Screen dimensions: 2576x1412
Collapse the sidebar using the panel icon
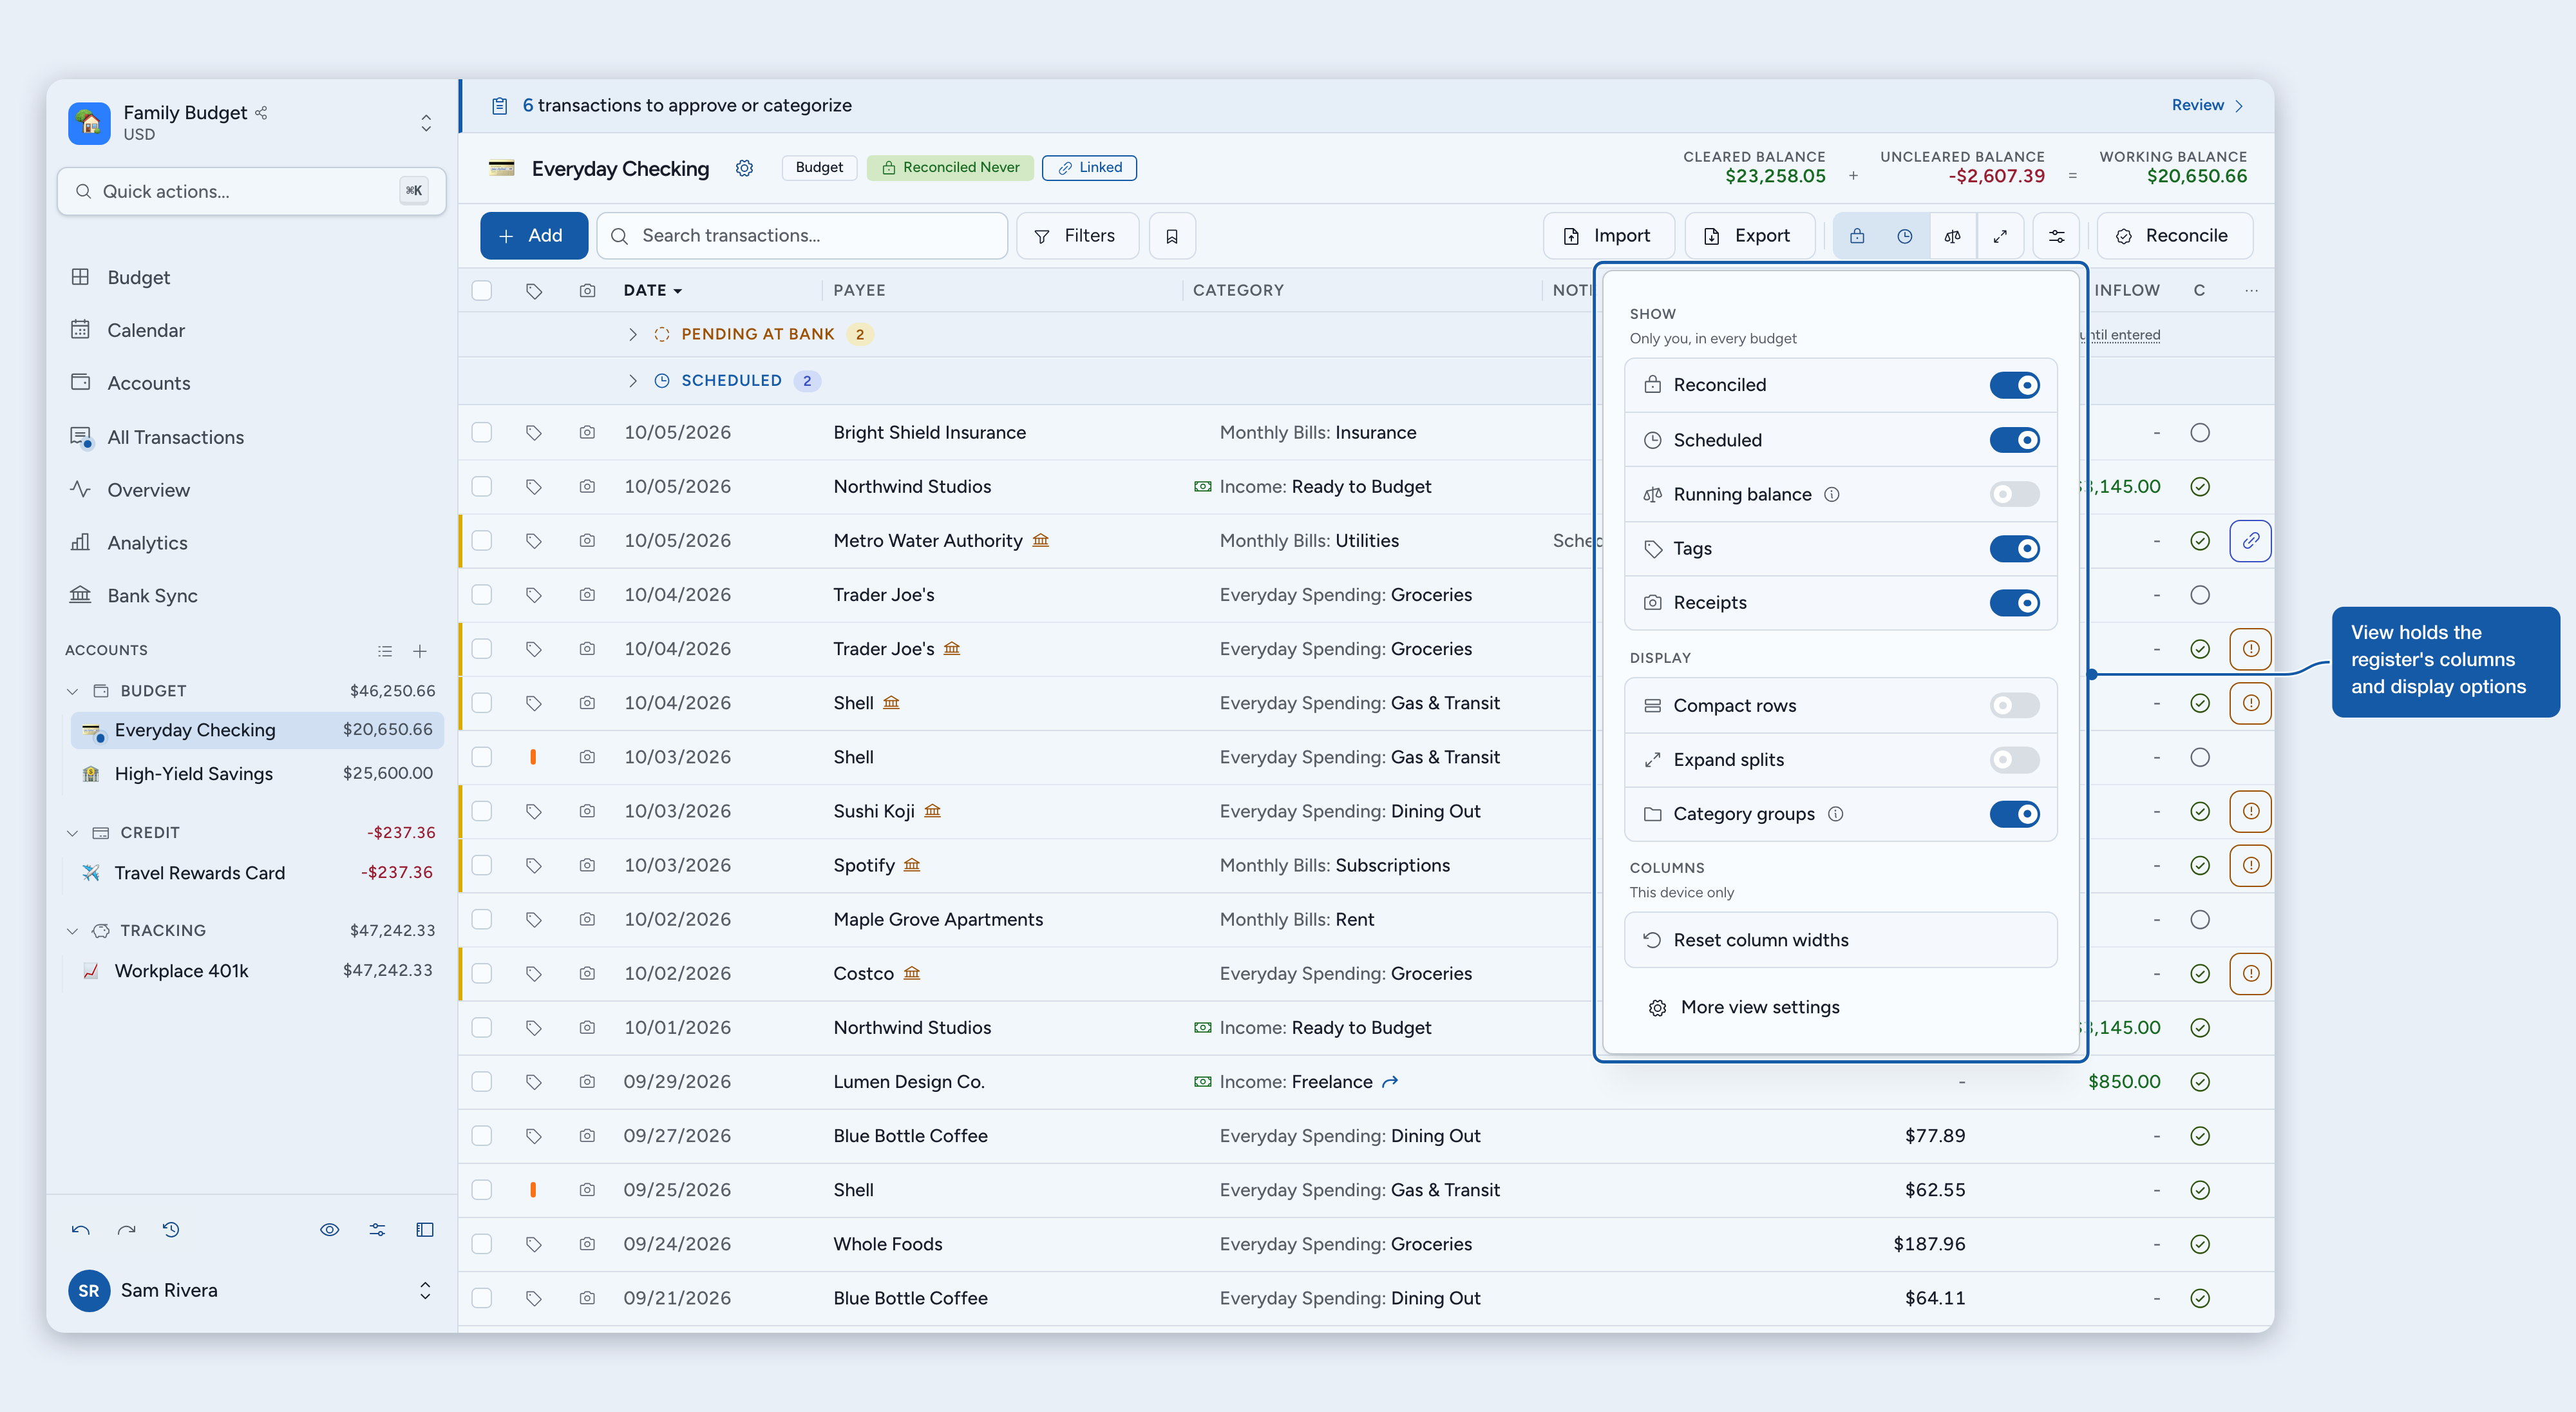pos(425,1230)
